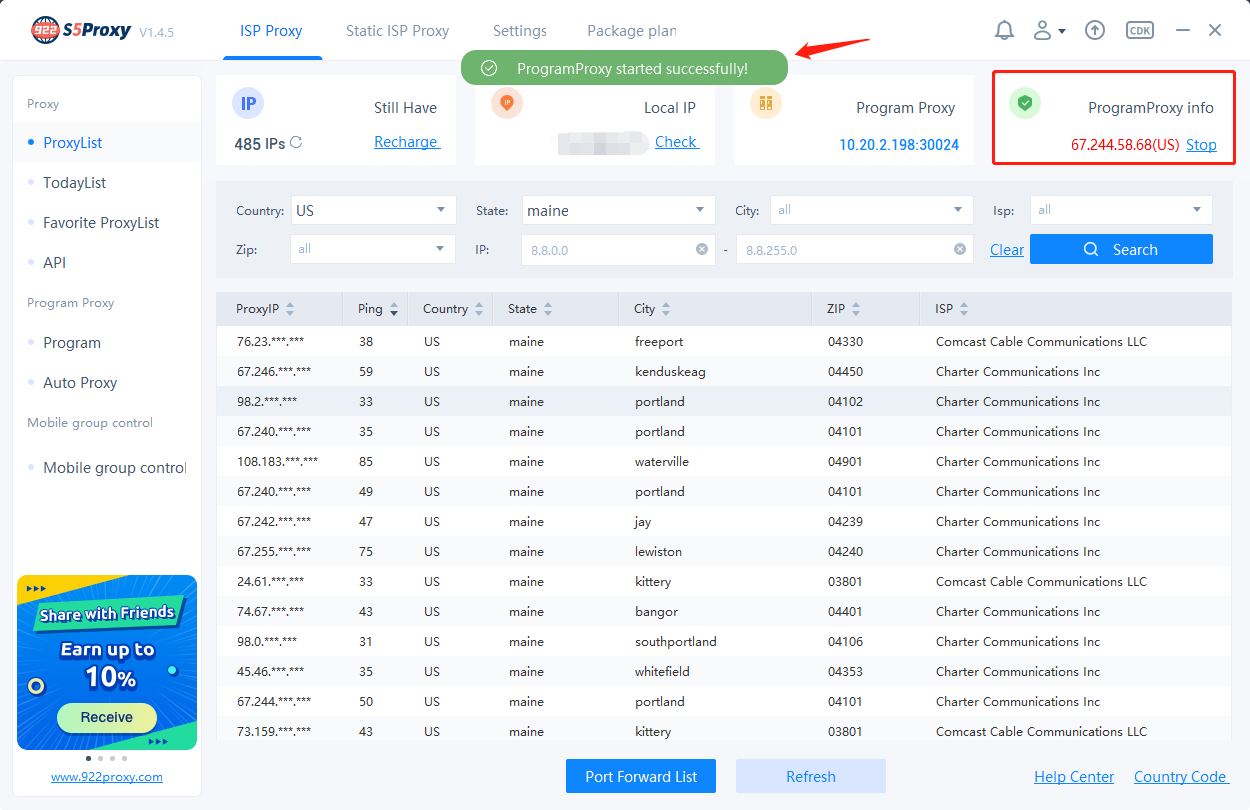Switch to Static ISP Proxy tab
The height and width of the screenshot is (810, 1250).
pyautogui.click(x=397, y=31)
